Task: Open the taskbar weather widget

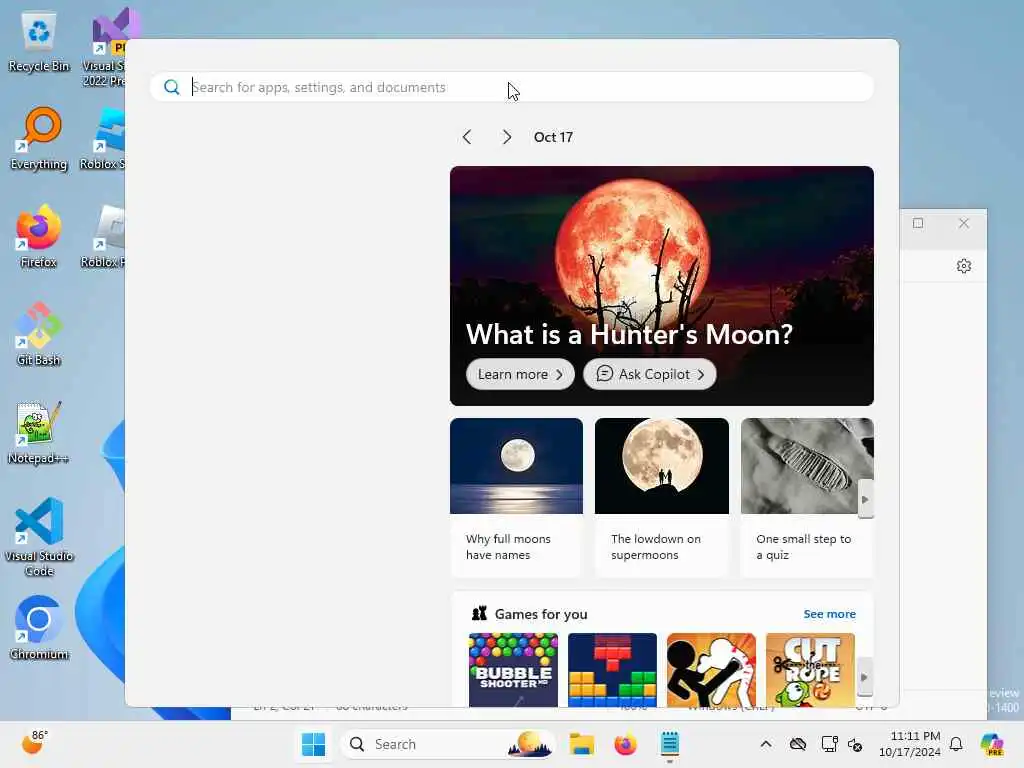Action: 34,743
